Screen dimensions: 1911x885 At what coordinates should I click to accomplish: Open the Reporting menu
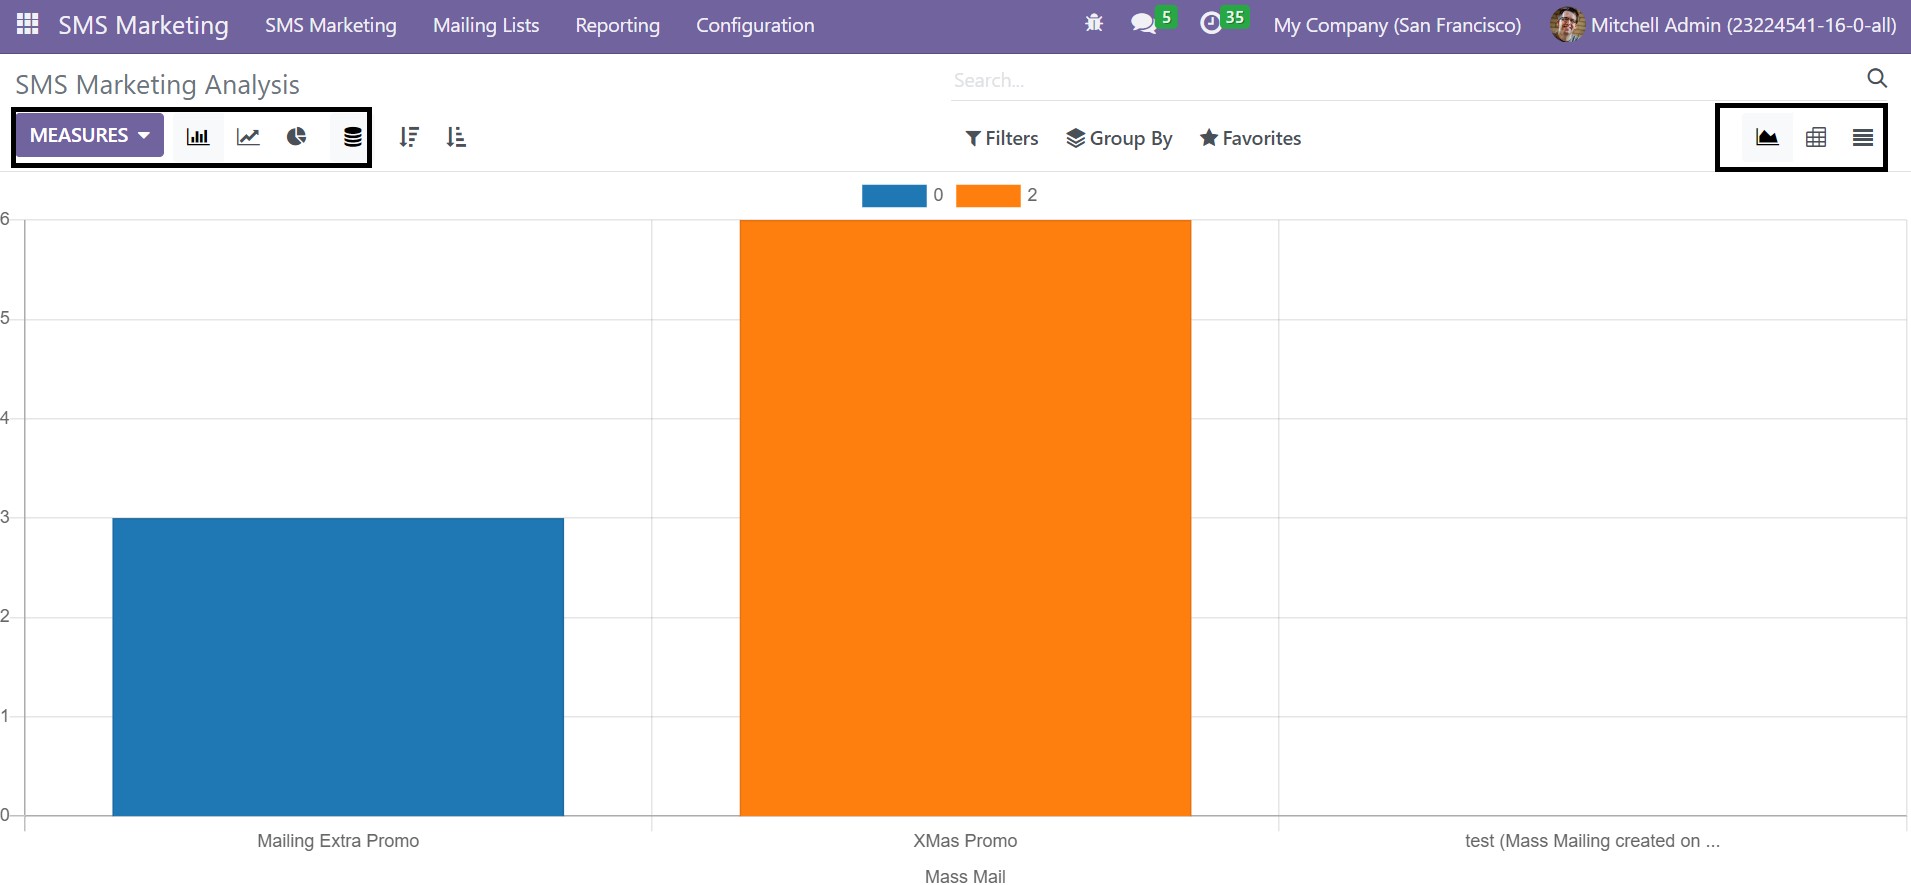tap(617, 25)
